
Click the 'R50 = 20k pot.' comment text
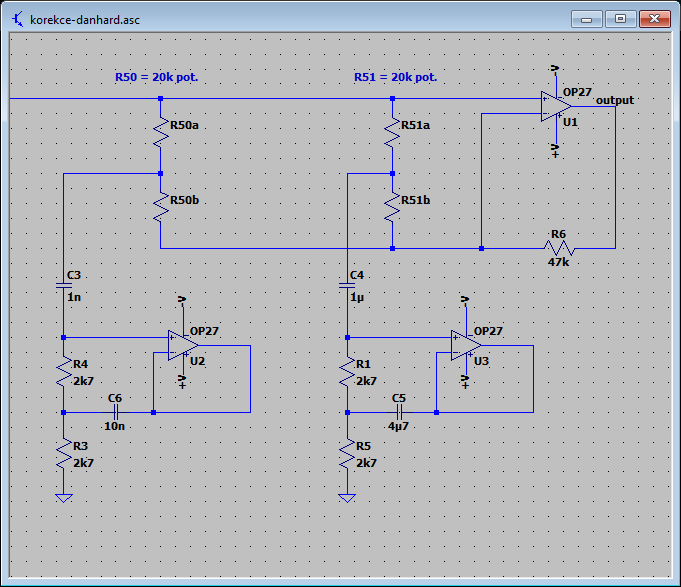(x=156, y=77)
